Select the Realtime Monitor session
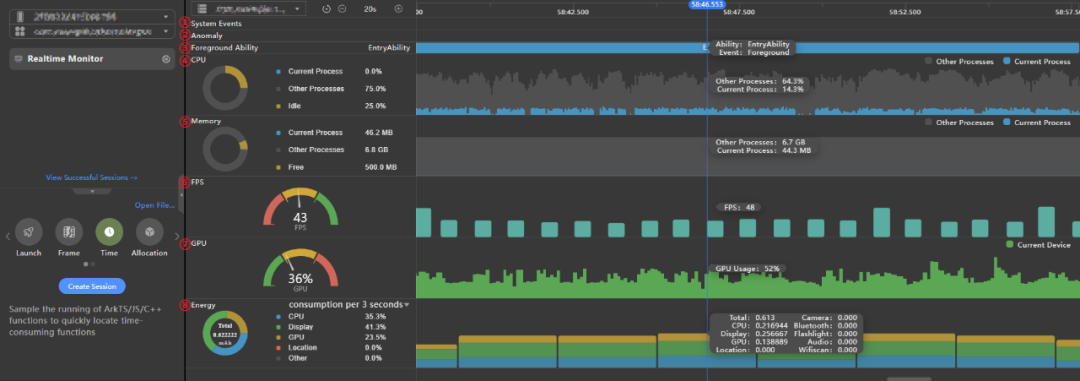The image size is (1080, 381). click(92, 59)
